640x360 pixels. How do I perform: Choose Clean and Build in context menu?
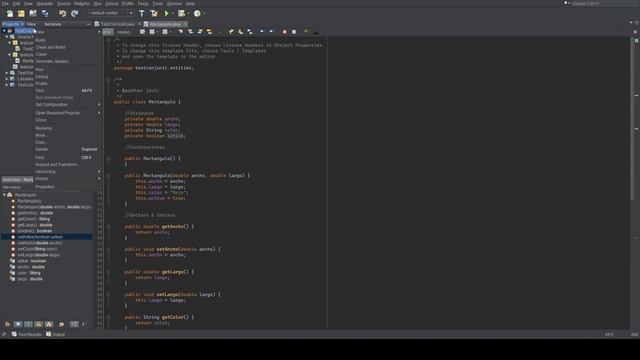pos(67,47)
